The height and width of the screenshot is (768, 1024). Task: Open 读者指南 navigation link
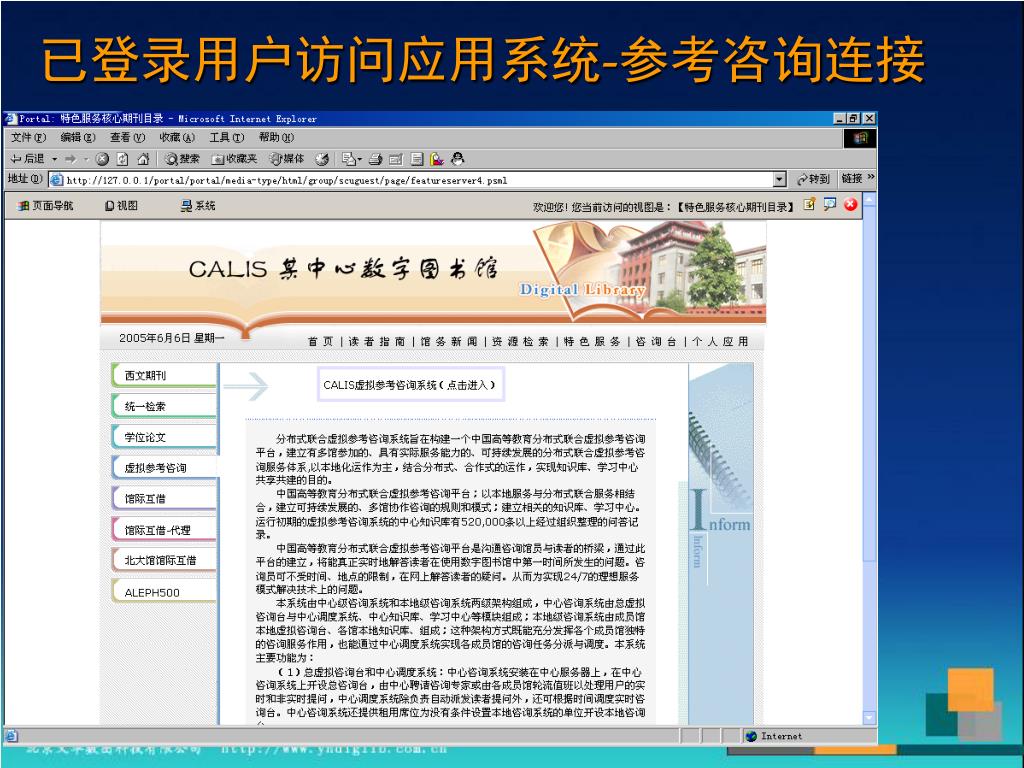377,342
